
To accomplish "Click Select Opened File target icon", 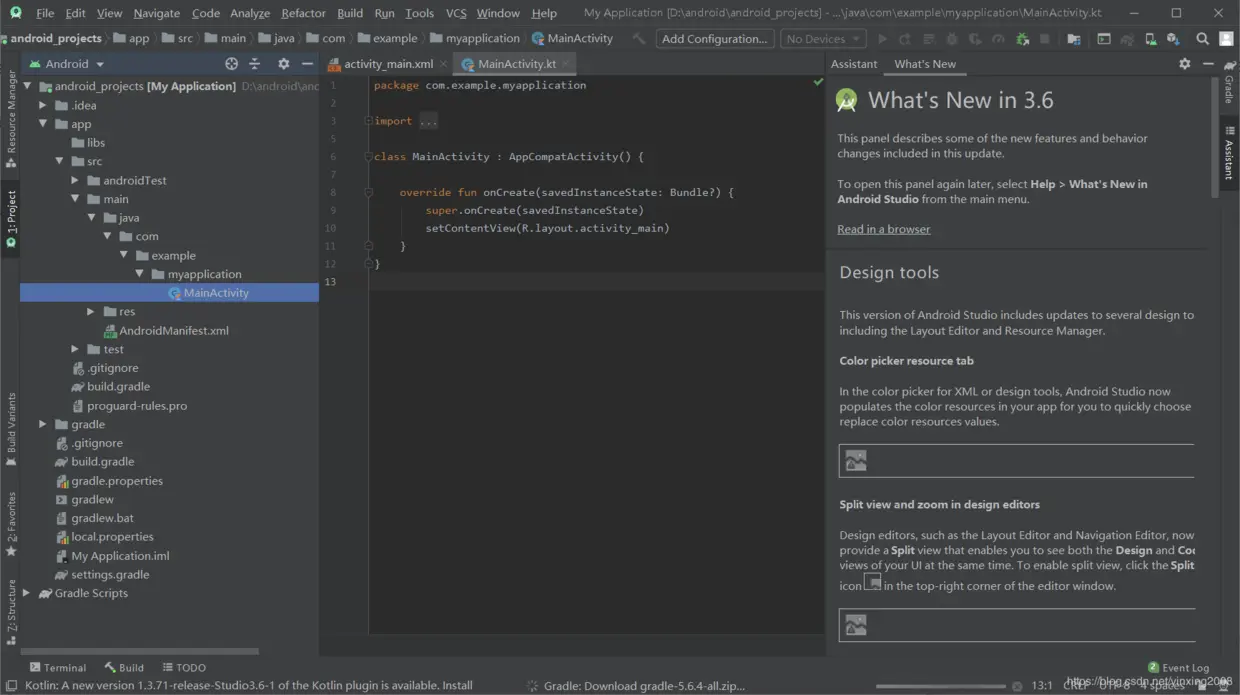I will pos(232,64).
